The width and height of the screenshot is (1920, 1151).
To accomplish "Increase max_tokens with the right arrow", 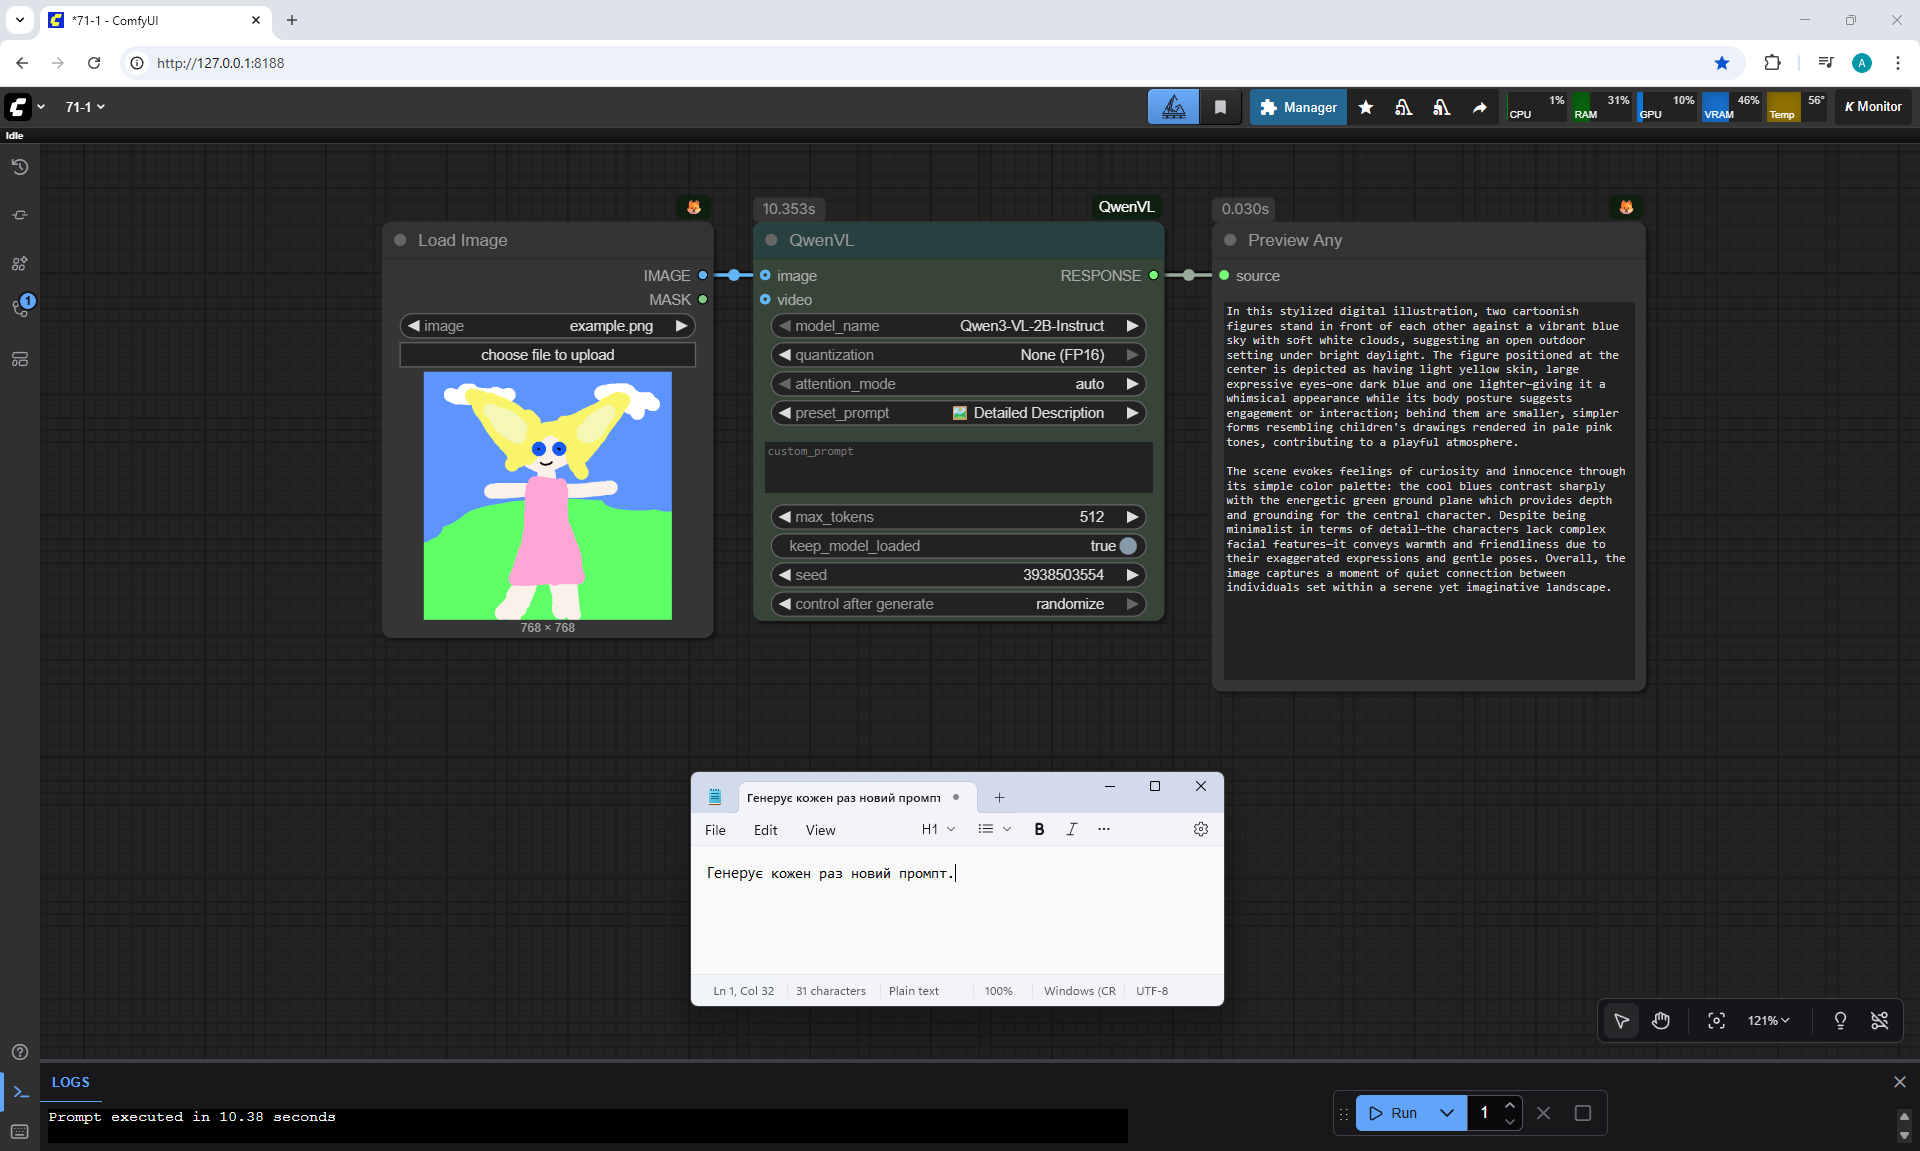I will pyautogui.click(x=1132, y=517).
